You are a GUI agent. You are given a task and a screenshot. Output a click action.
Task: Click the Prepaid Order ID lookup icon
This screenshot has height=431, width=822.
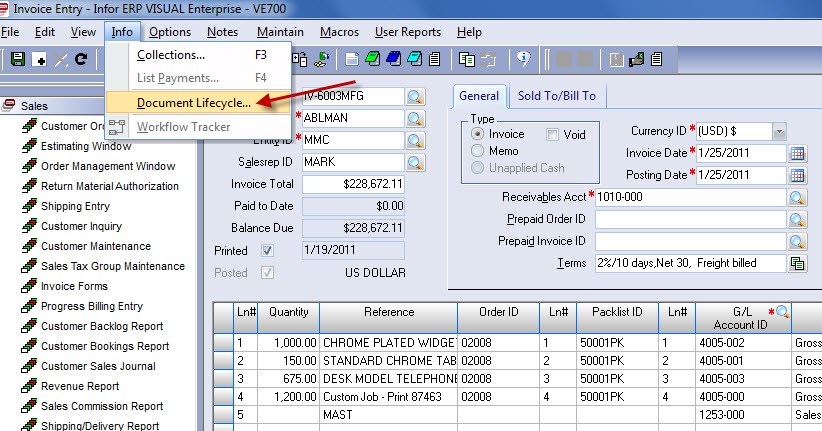[797, 219]
